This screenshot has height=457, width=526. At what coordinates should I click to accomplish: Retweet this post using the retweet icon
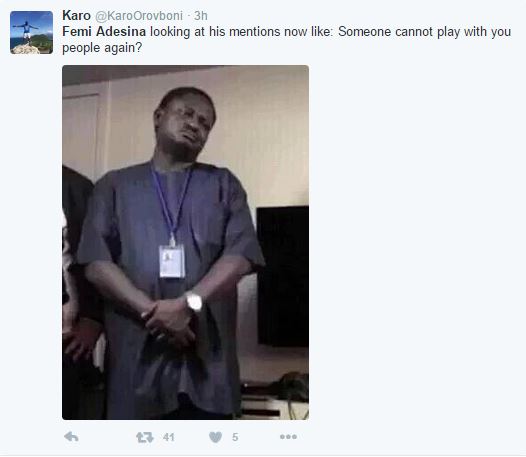point(145,437)
